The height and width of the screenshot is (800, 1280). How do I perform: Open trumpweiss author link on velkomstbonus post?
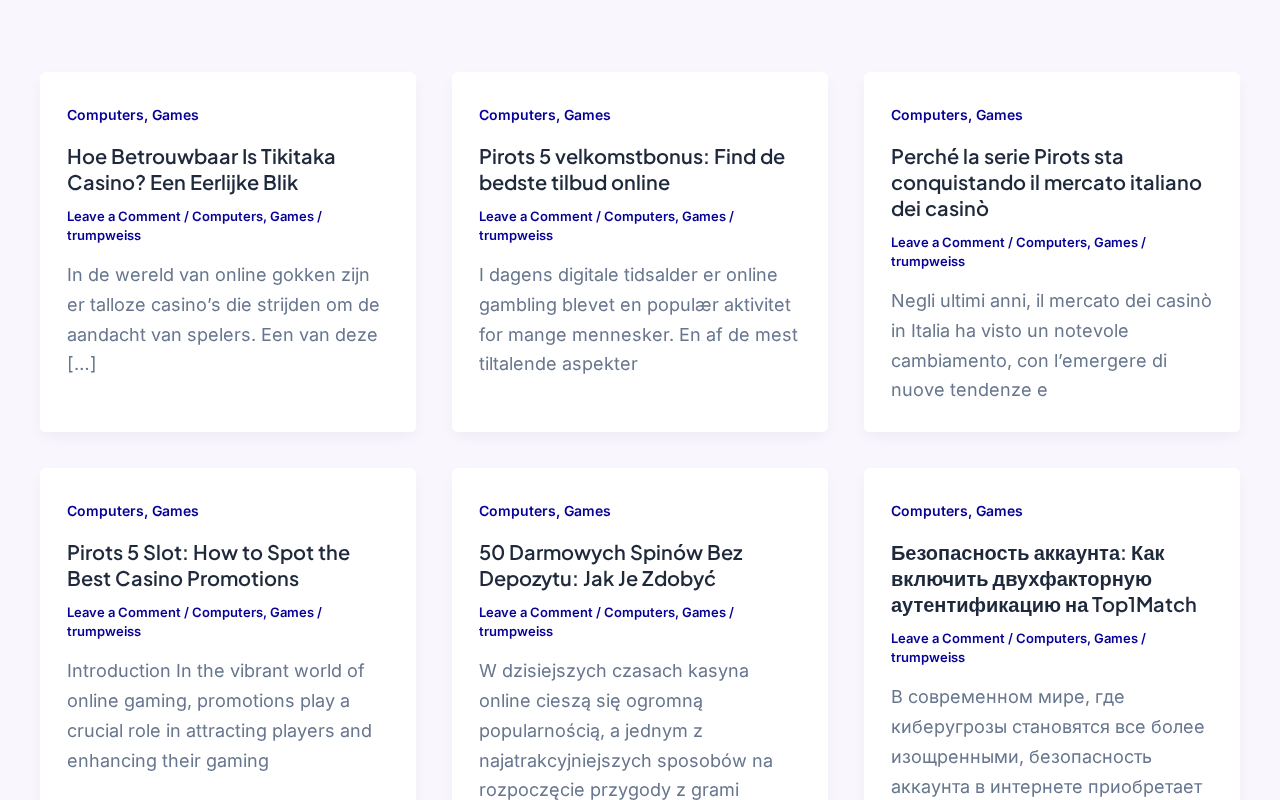pyautogui.click(x=516, y=235)
